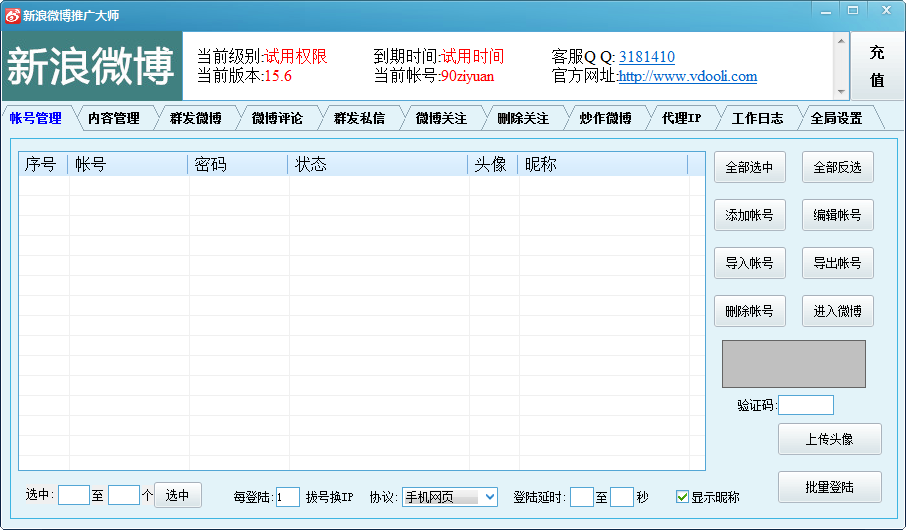Click the Sina Weibo logo icon in title bar
The width and height of the screenshot is (906, 530).
(12, 16)
